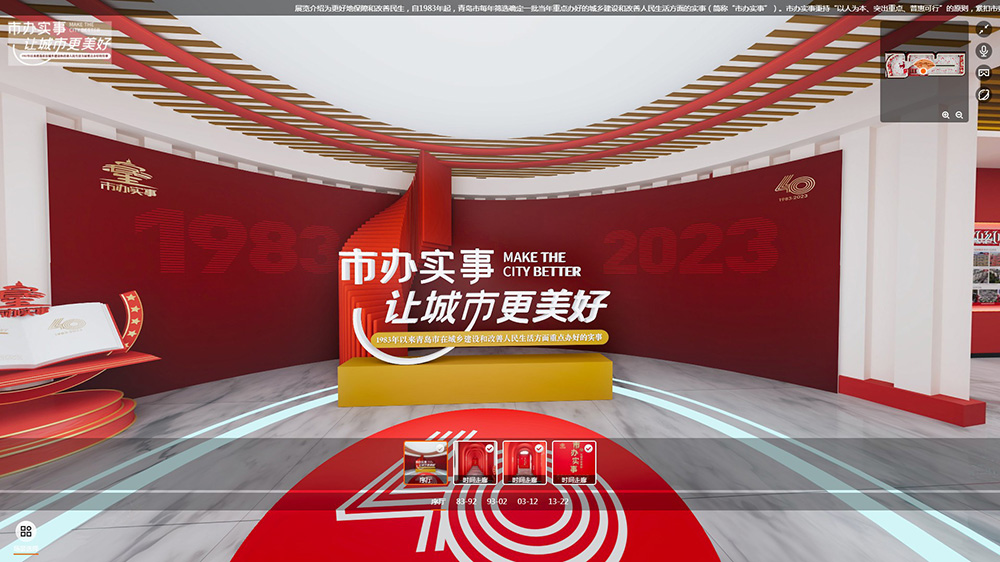Screen dimensions: 1000x562
Task: Turn on the microphone narration icon
Action: click(984, 50)
